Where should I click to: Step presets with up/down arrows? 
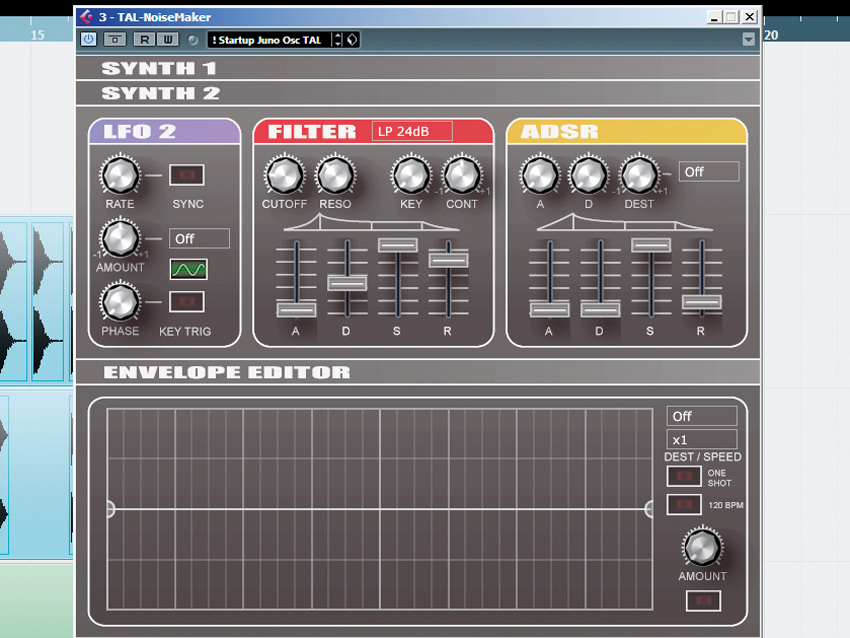point(338,40)
